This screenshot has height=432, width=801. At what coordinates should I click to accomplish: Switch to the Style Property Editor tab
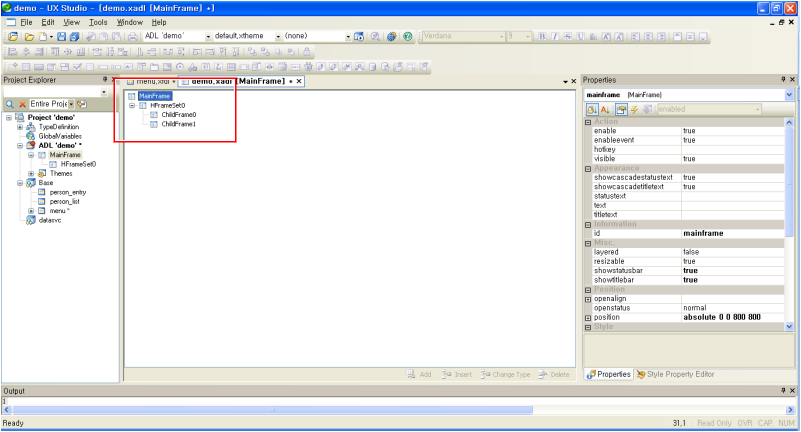coord(679,374)
